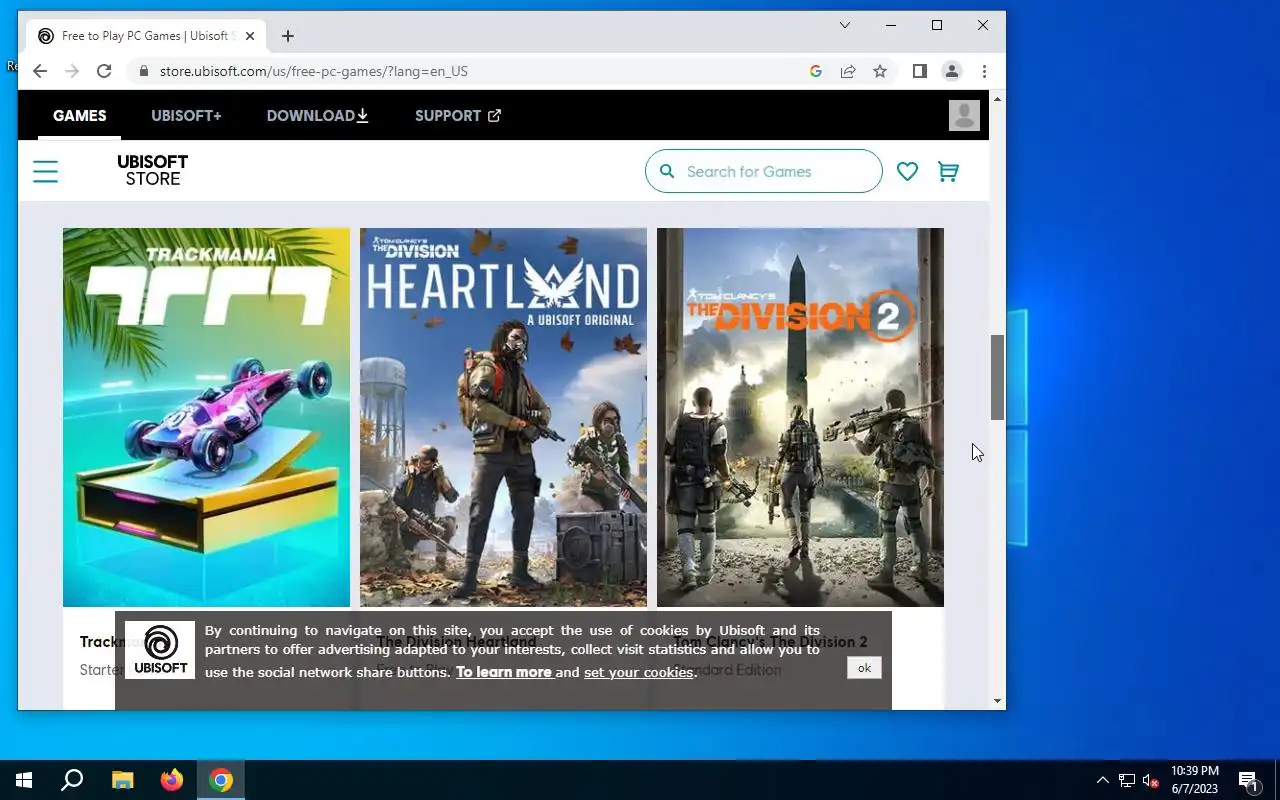
Task: Click the address bar URL
Action: click(313, 71)
